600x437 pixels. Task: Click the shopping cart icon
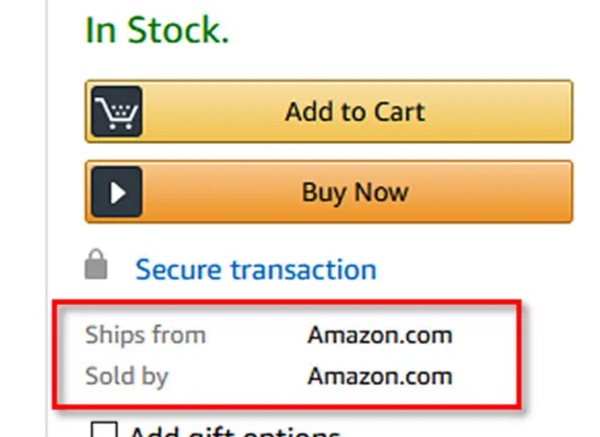tap(117, 113)
